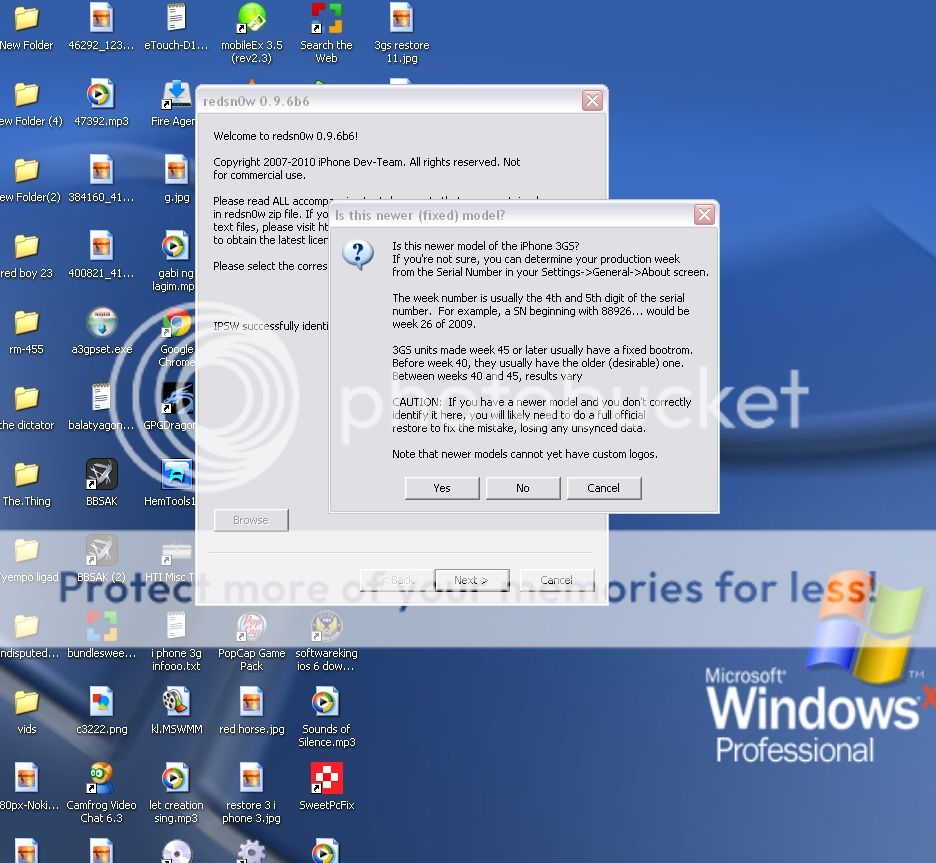Screen dimensions: 936x863
Task: Select the GPGDragon shortcut icon
Action: point(177,399)
